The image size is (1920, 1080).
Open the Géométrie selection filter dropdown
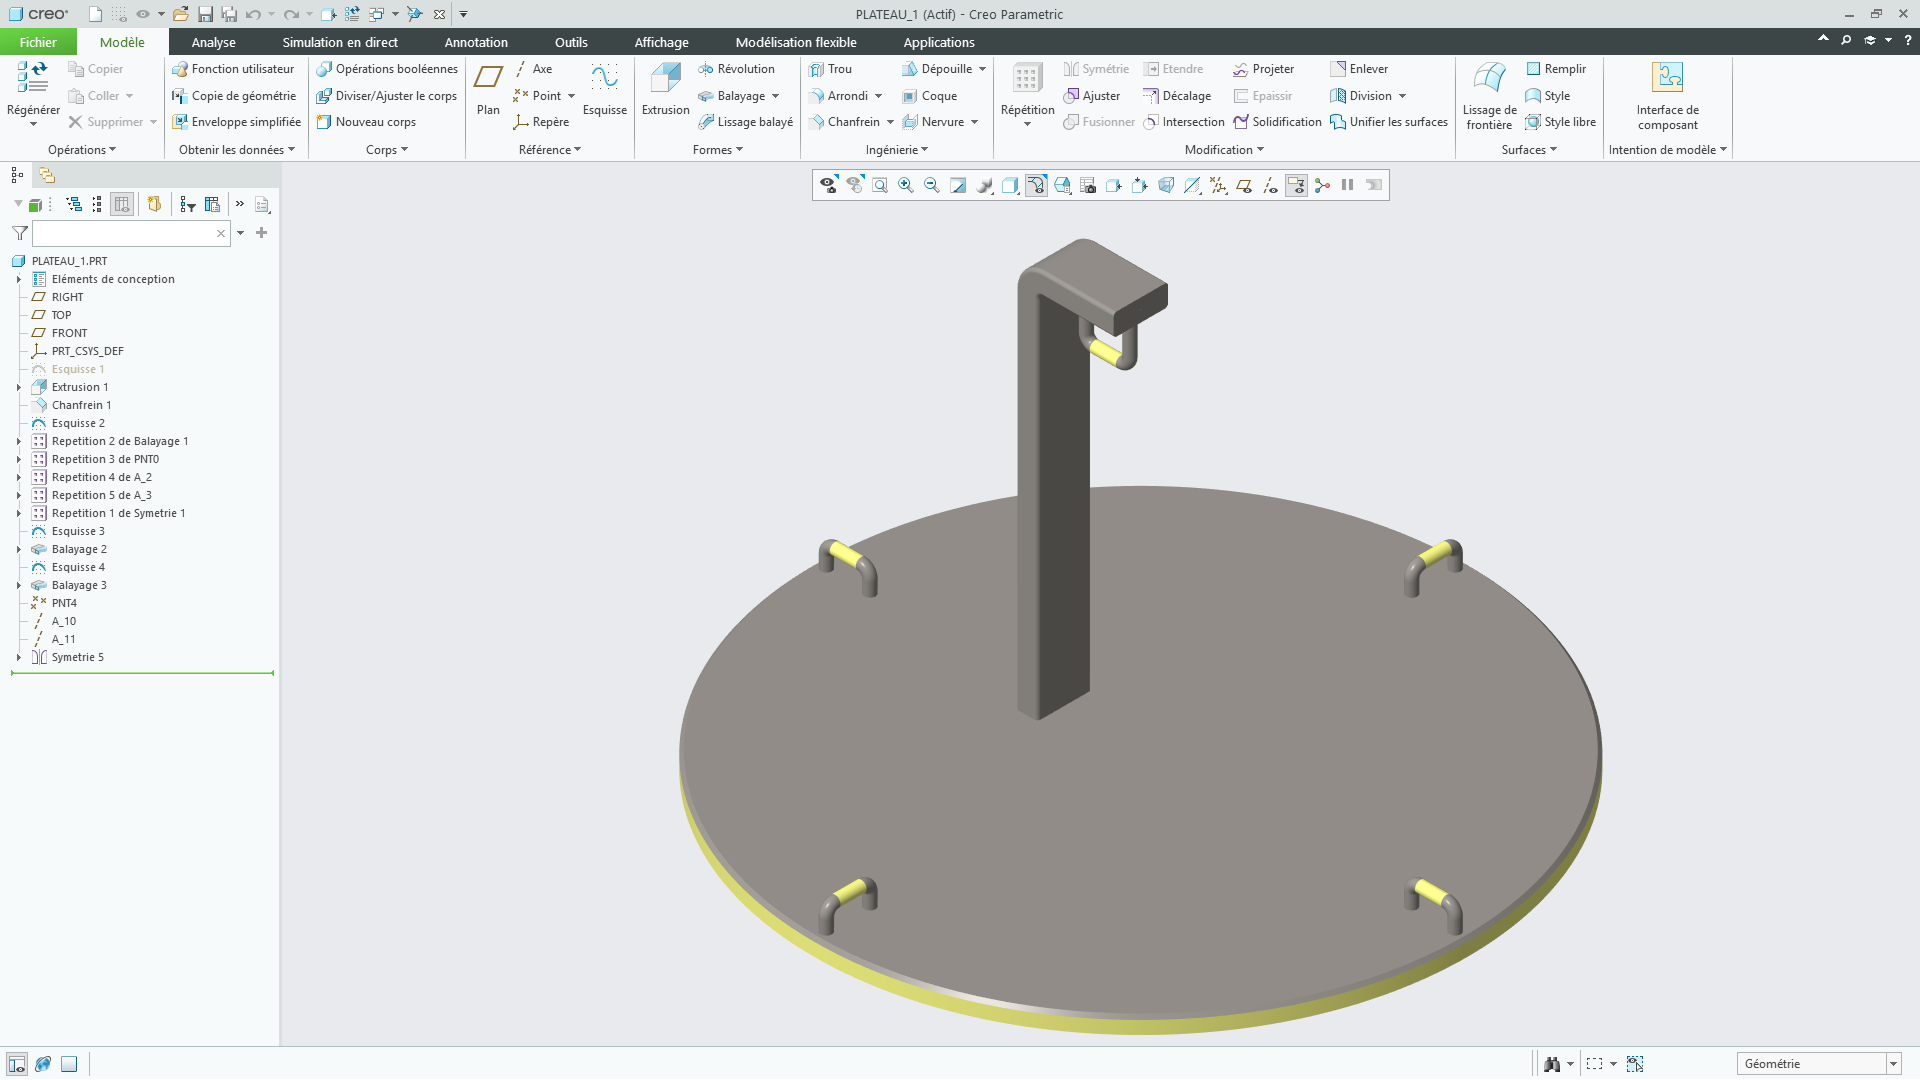1893,1064
